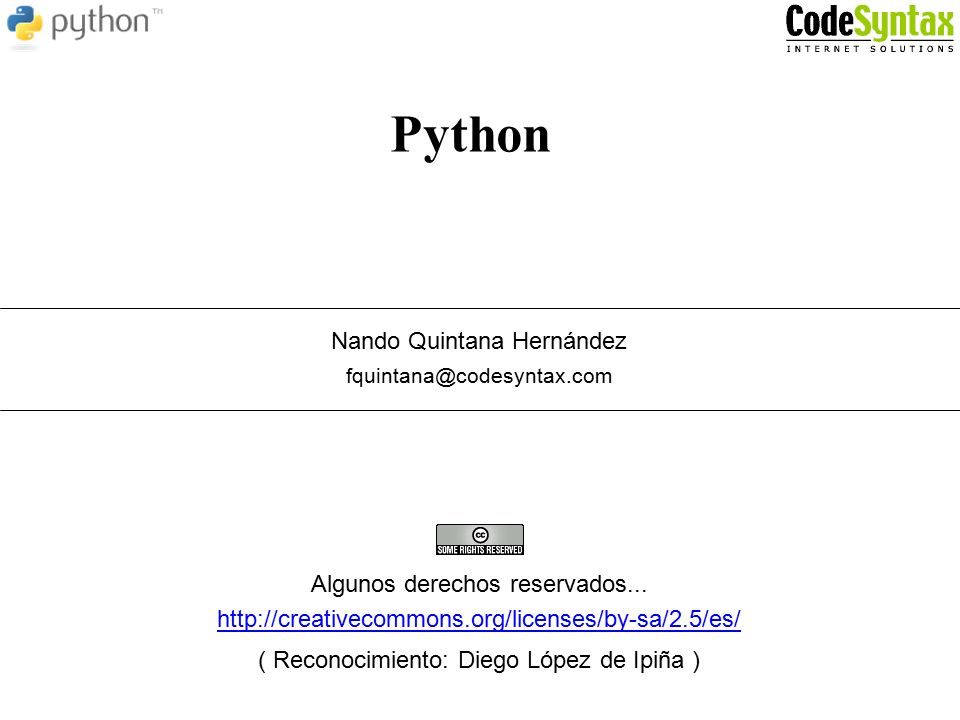The image size is (960, 720).
Task: Select the bold "Python" slide title
Action: coord(470,137)
